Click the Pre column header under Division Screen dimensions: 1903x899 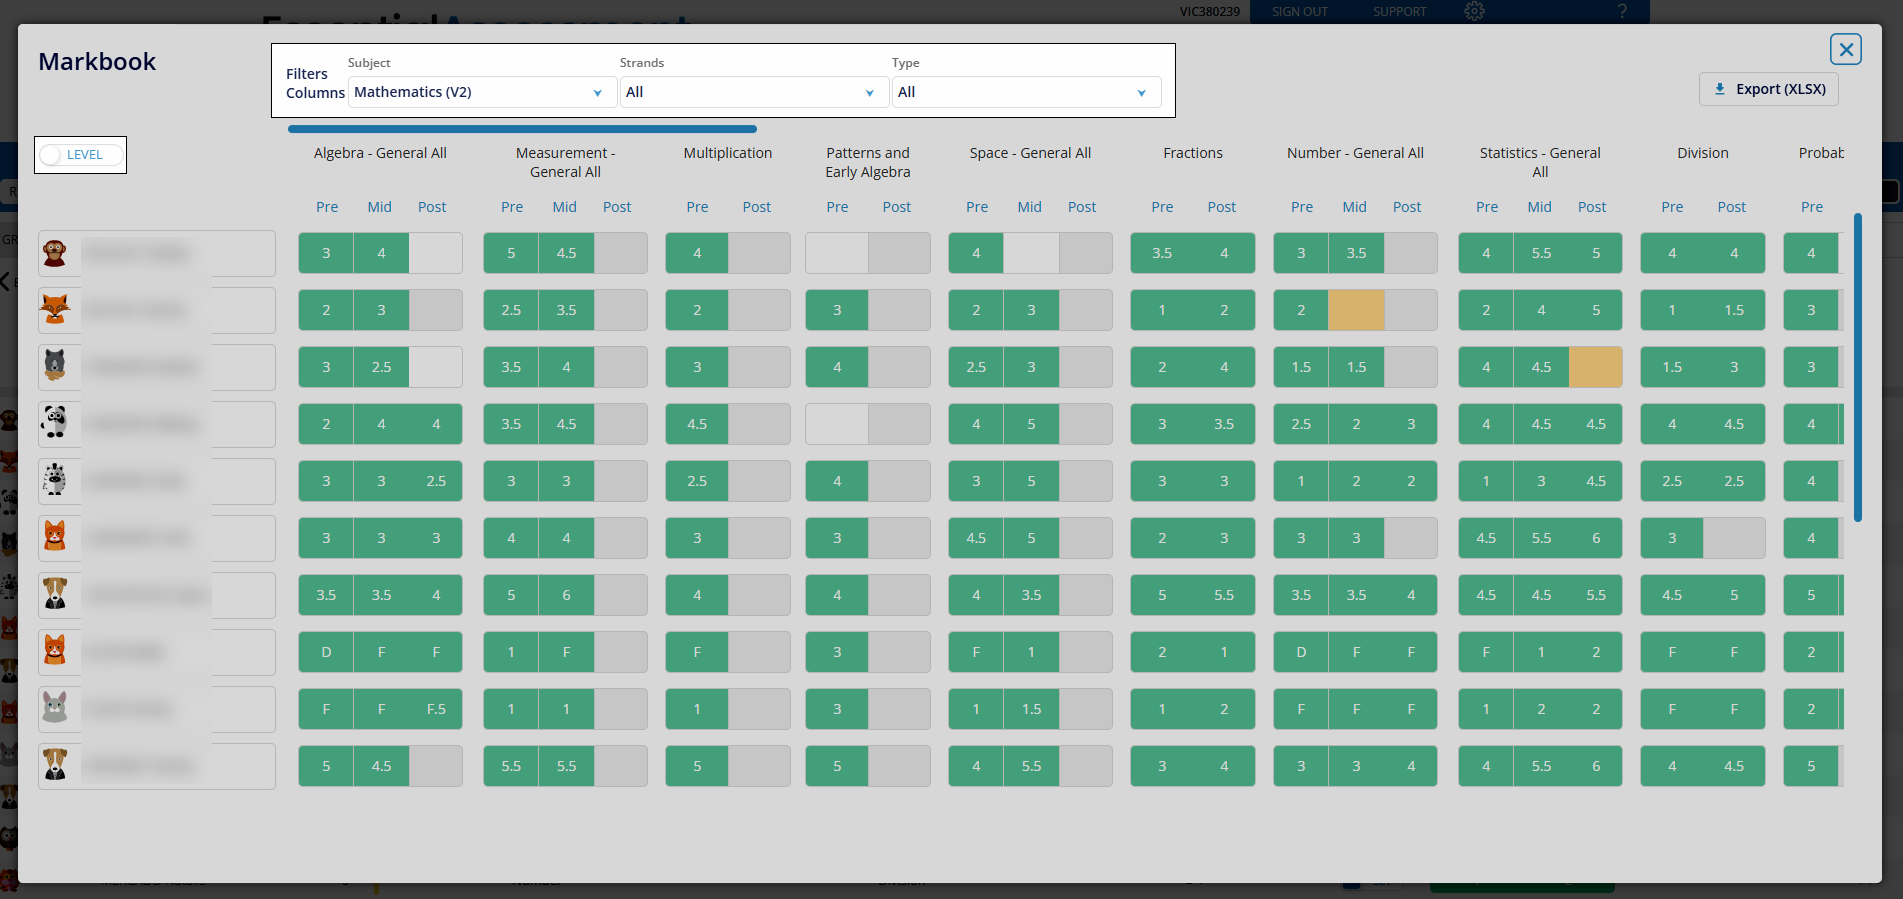tap(1672, 207)
